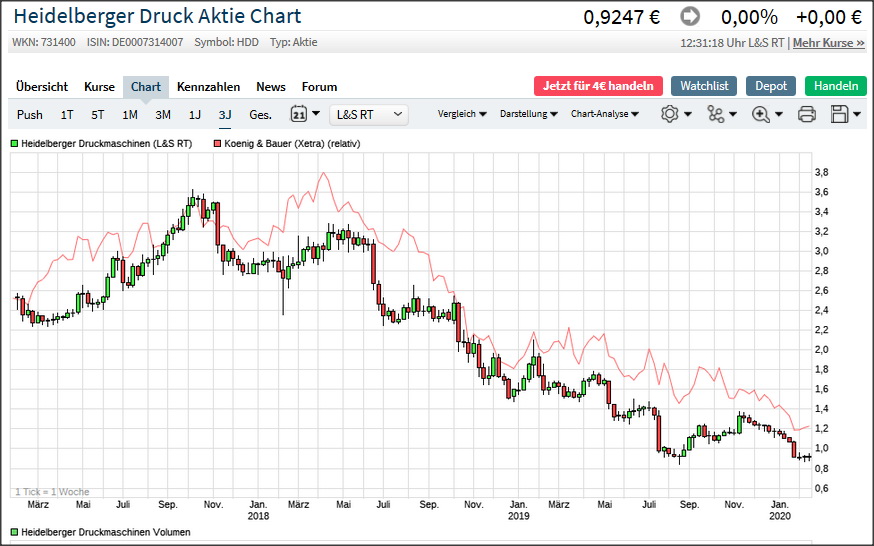This screenshot has width=874, height=546.
Task: Click the 'Jetzt für 4€ handeln' button
Action: pyautogui.click(x=598, y=86)
